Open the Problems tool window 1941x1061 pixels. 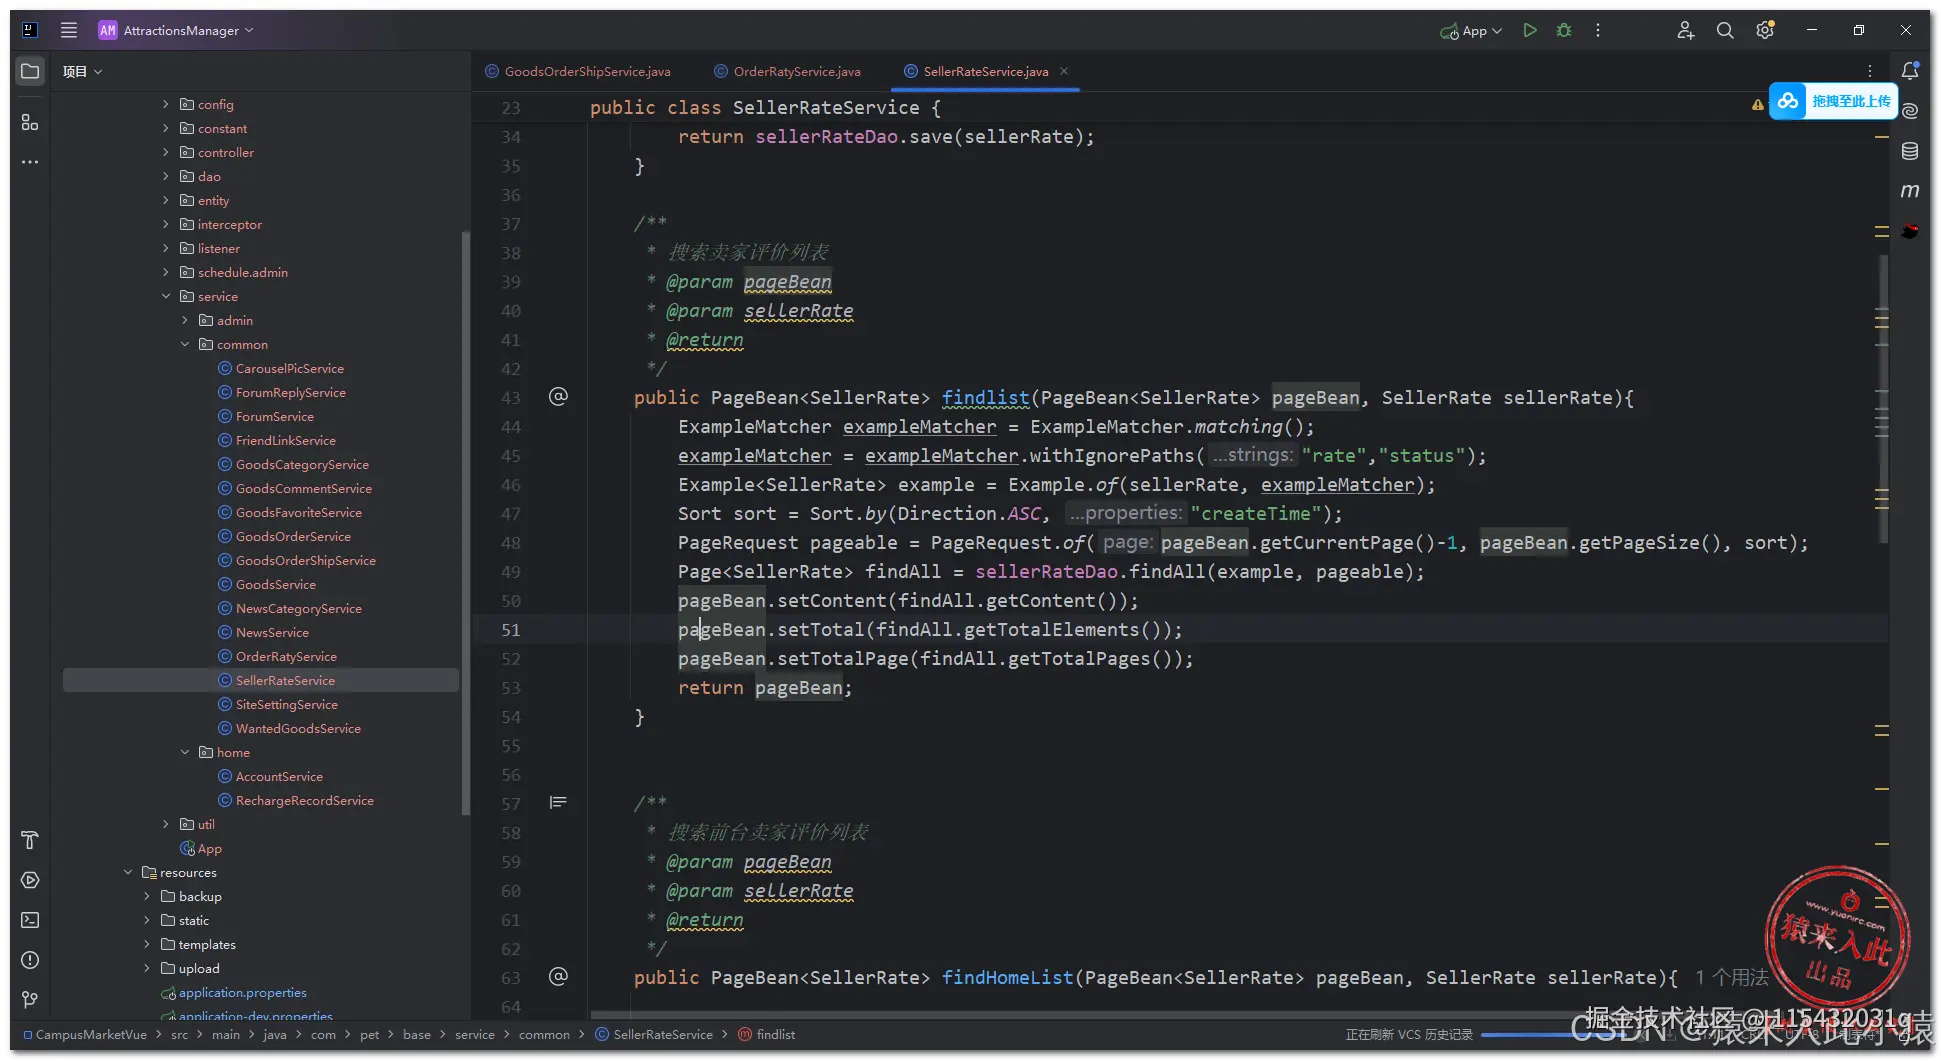pyautogui.click(x=30, y=960)
